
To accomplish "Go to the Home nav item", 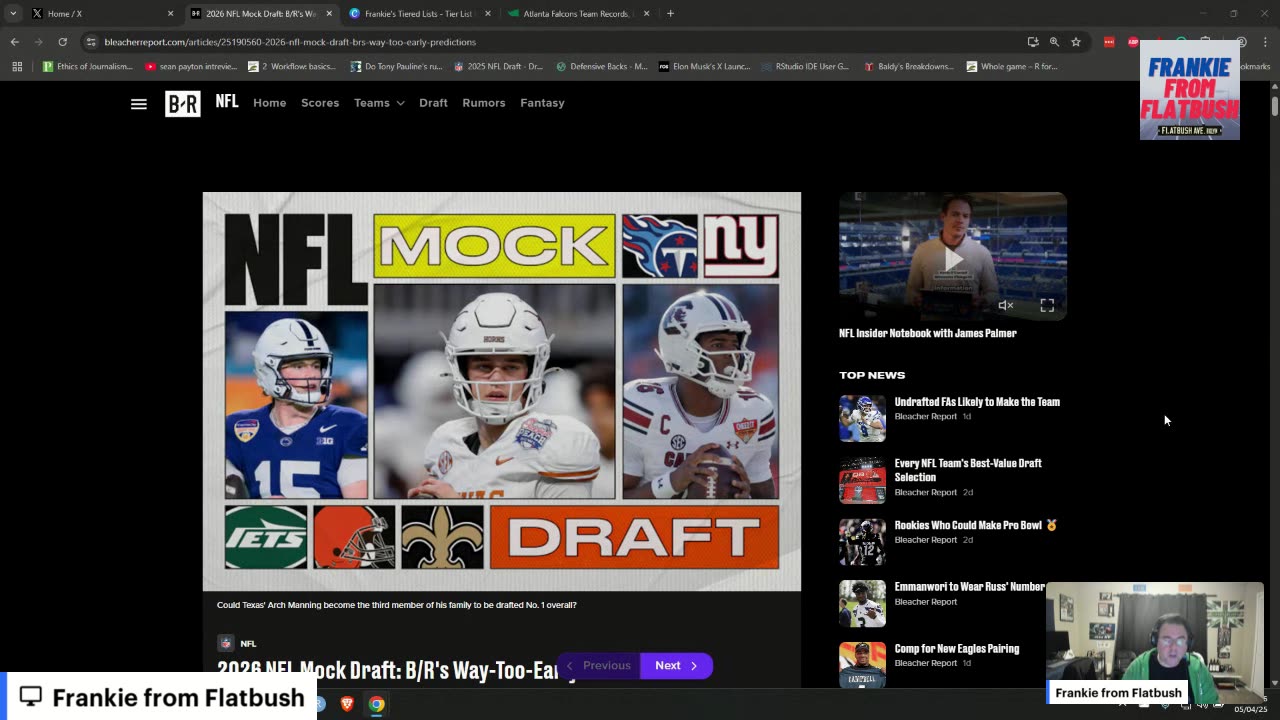I will (269, 103).
